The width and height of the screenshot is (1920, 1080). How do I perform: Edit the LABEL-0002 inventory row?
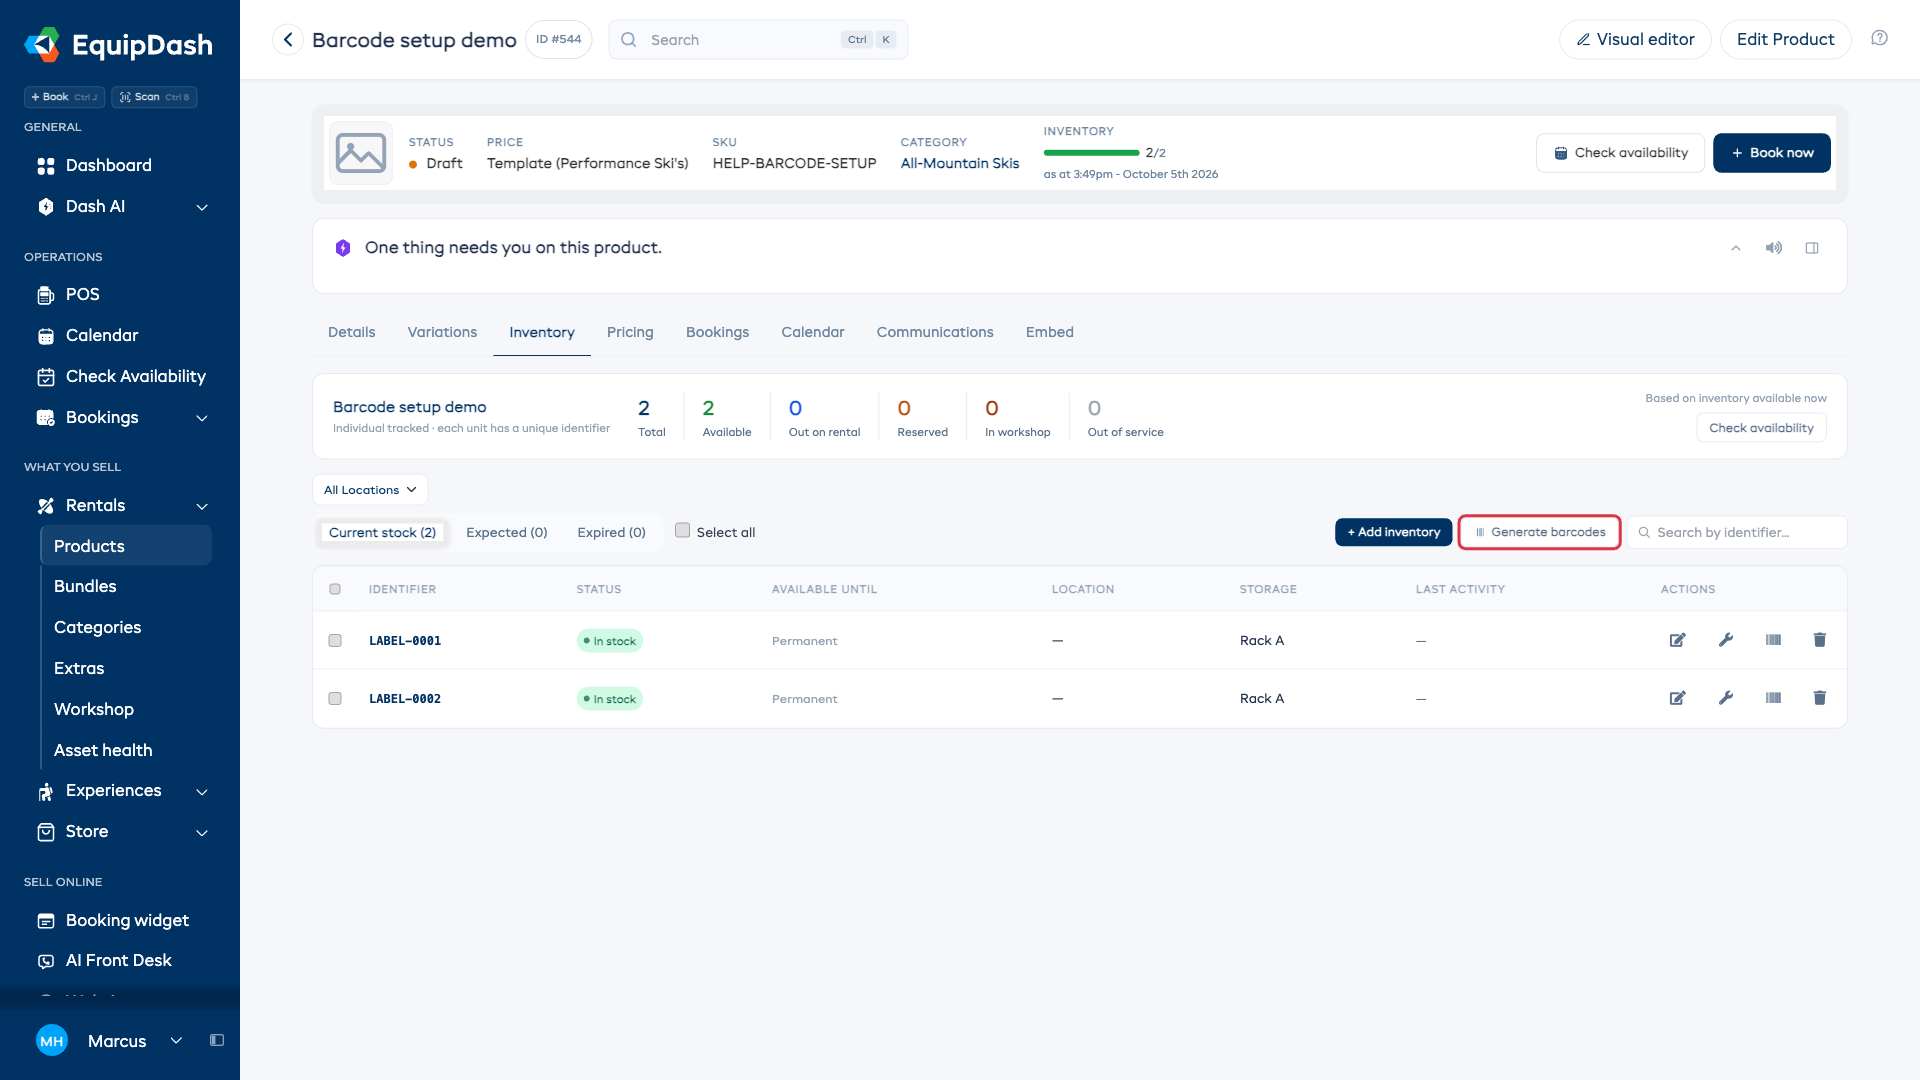coord(1677,698)
